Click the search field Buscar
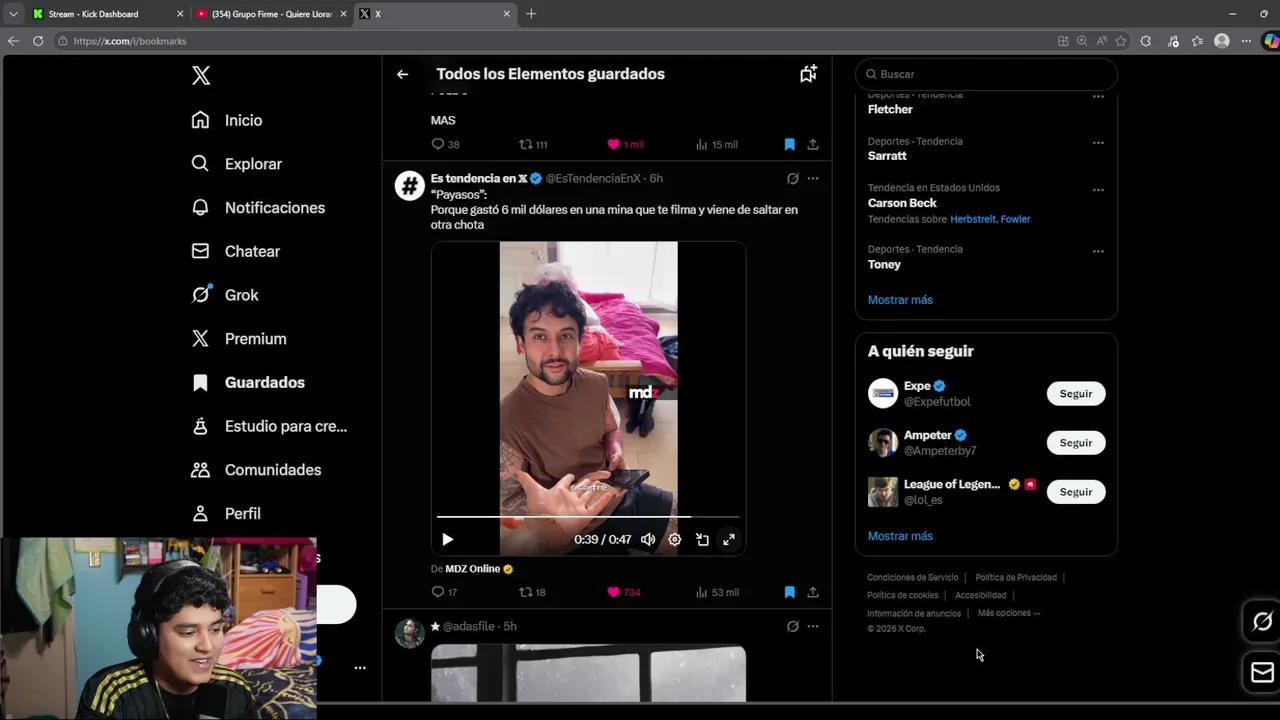The image size is (1280, 720). (986, 74)
